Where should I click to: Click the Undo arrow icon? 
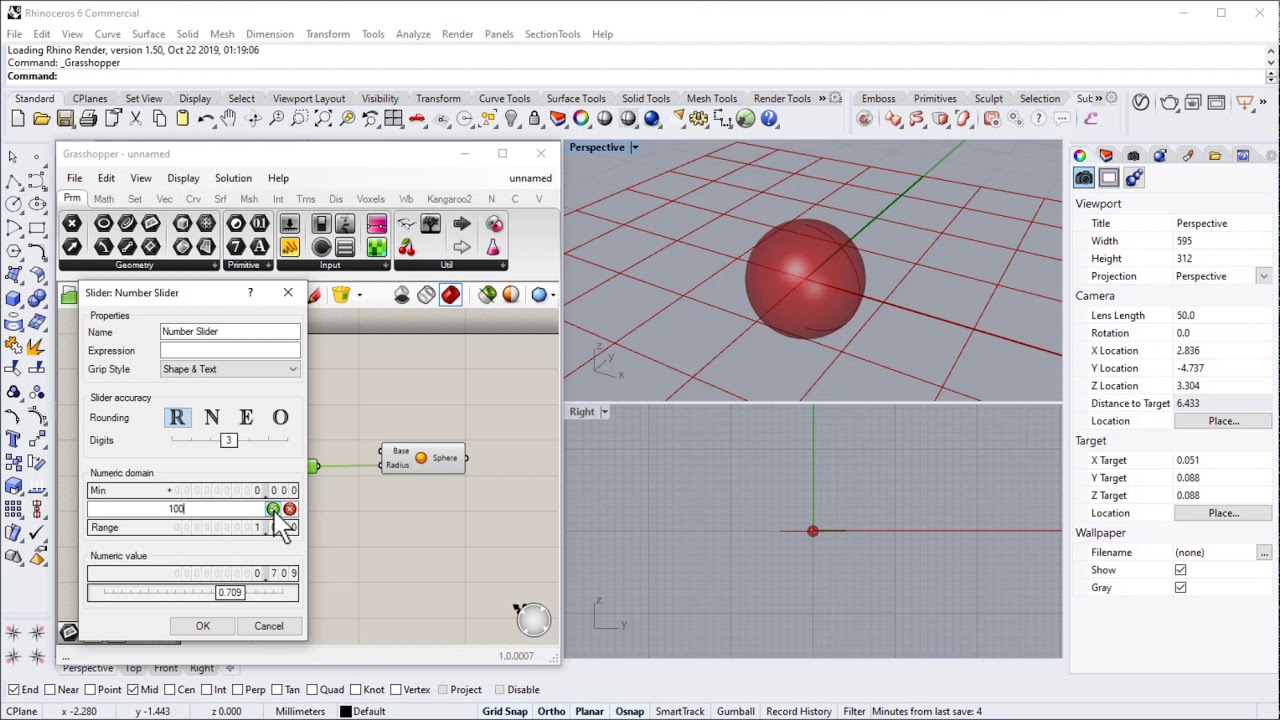click(x=206, y=119)
